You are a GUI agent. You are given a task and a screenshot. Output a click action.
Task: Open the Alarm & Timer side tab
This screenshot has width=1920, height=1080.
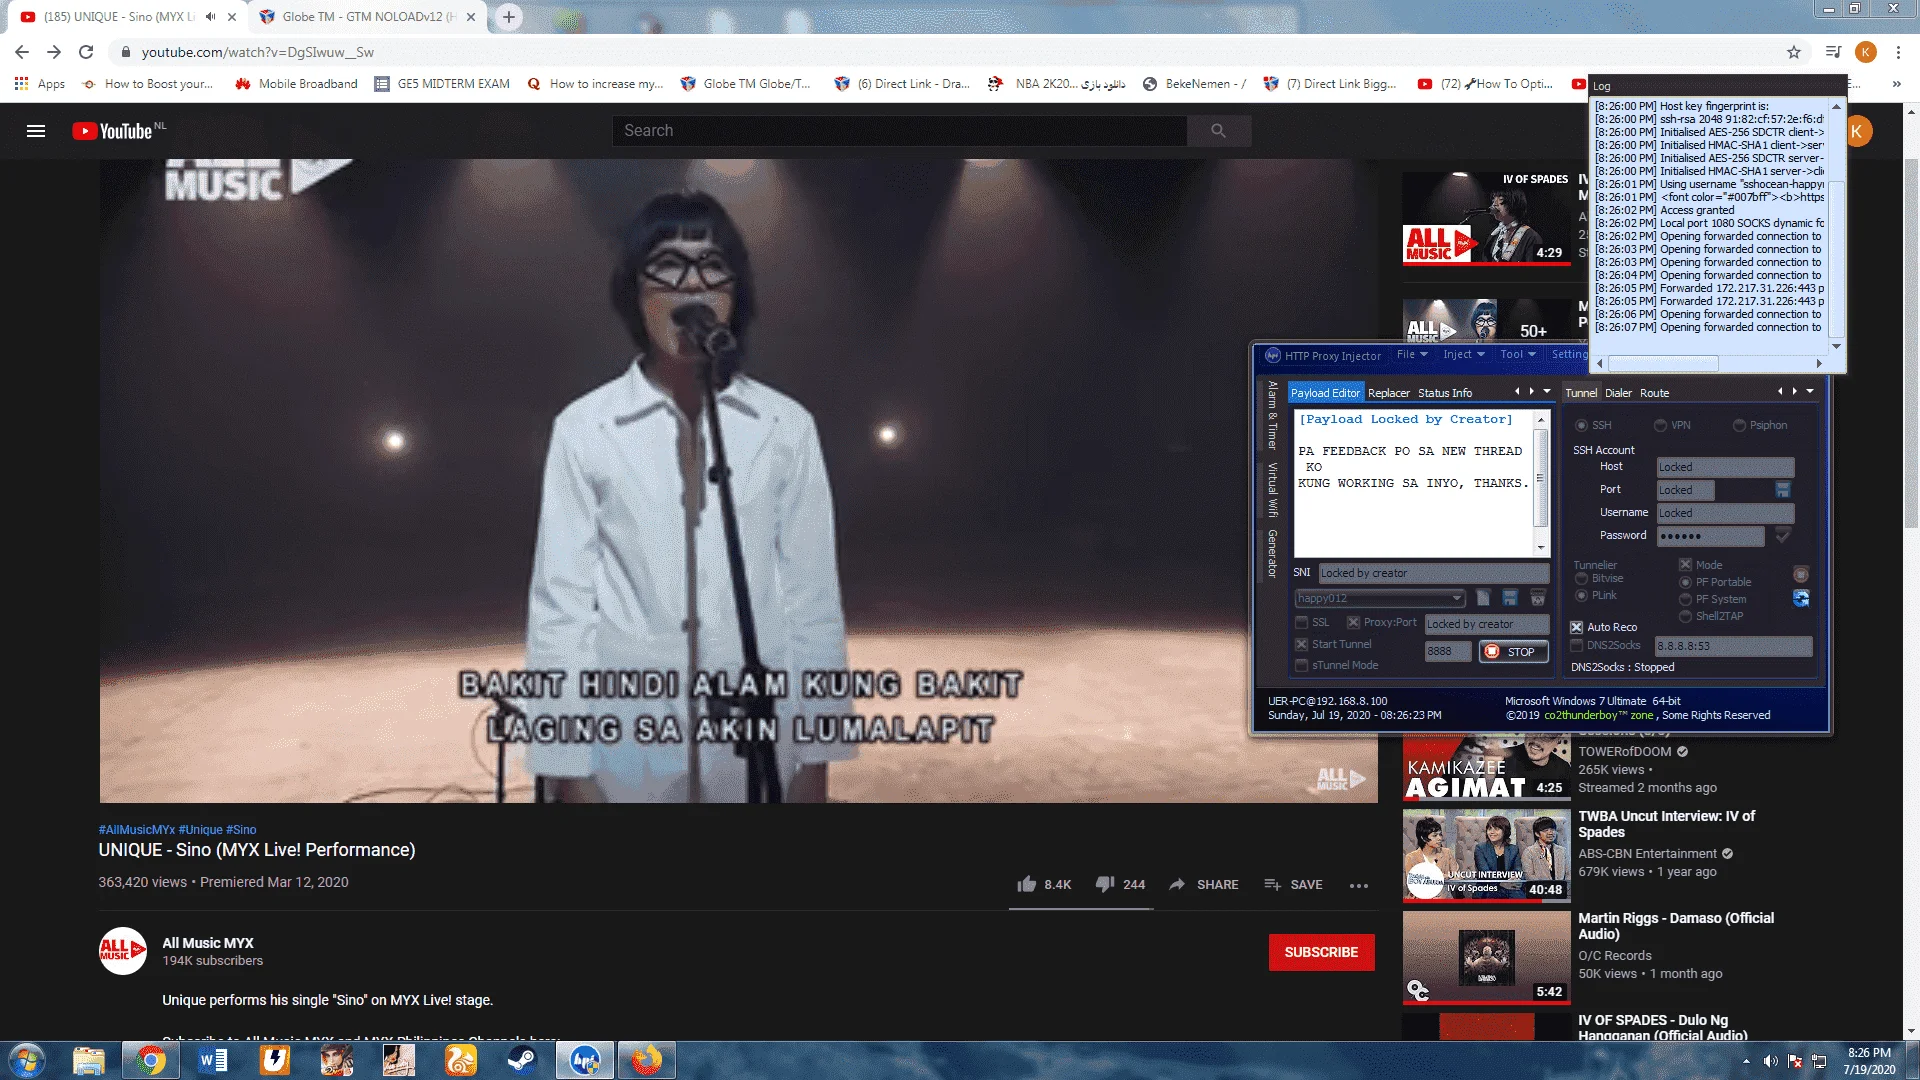click(1272, 415)
